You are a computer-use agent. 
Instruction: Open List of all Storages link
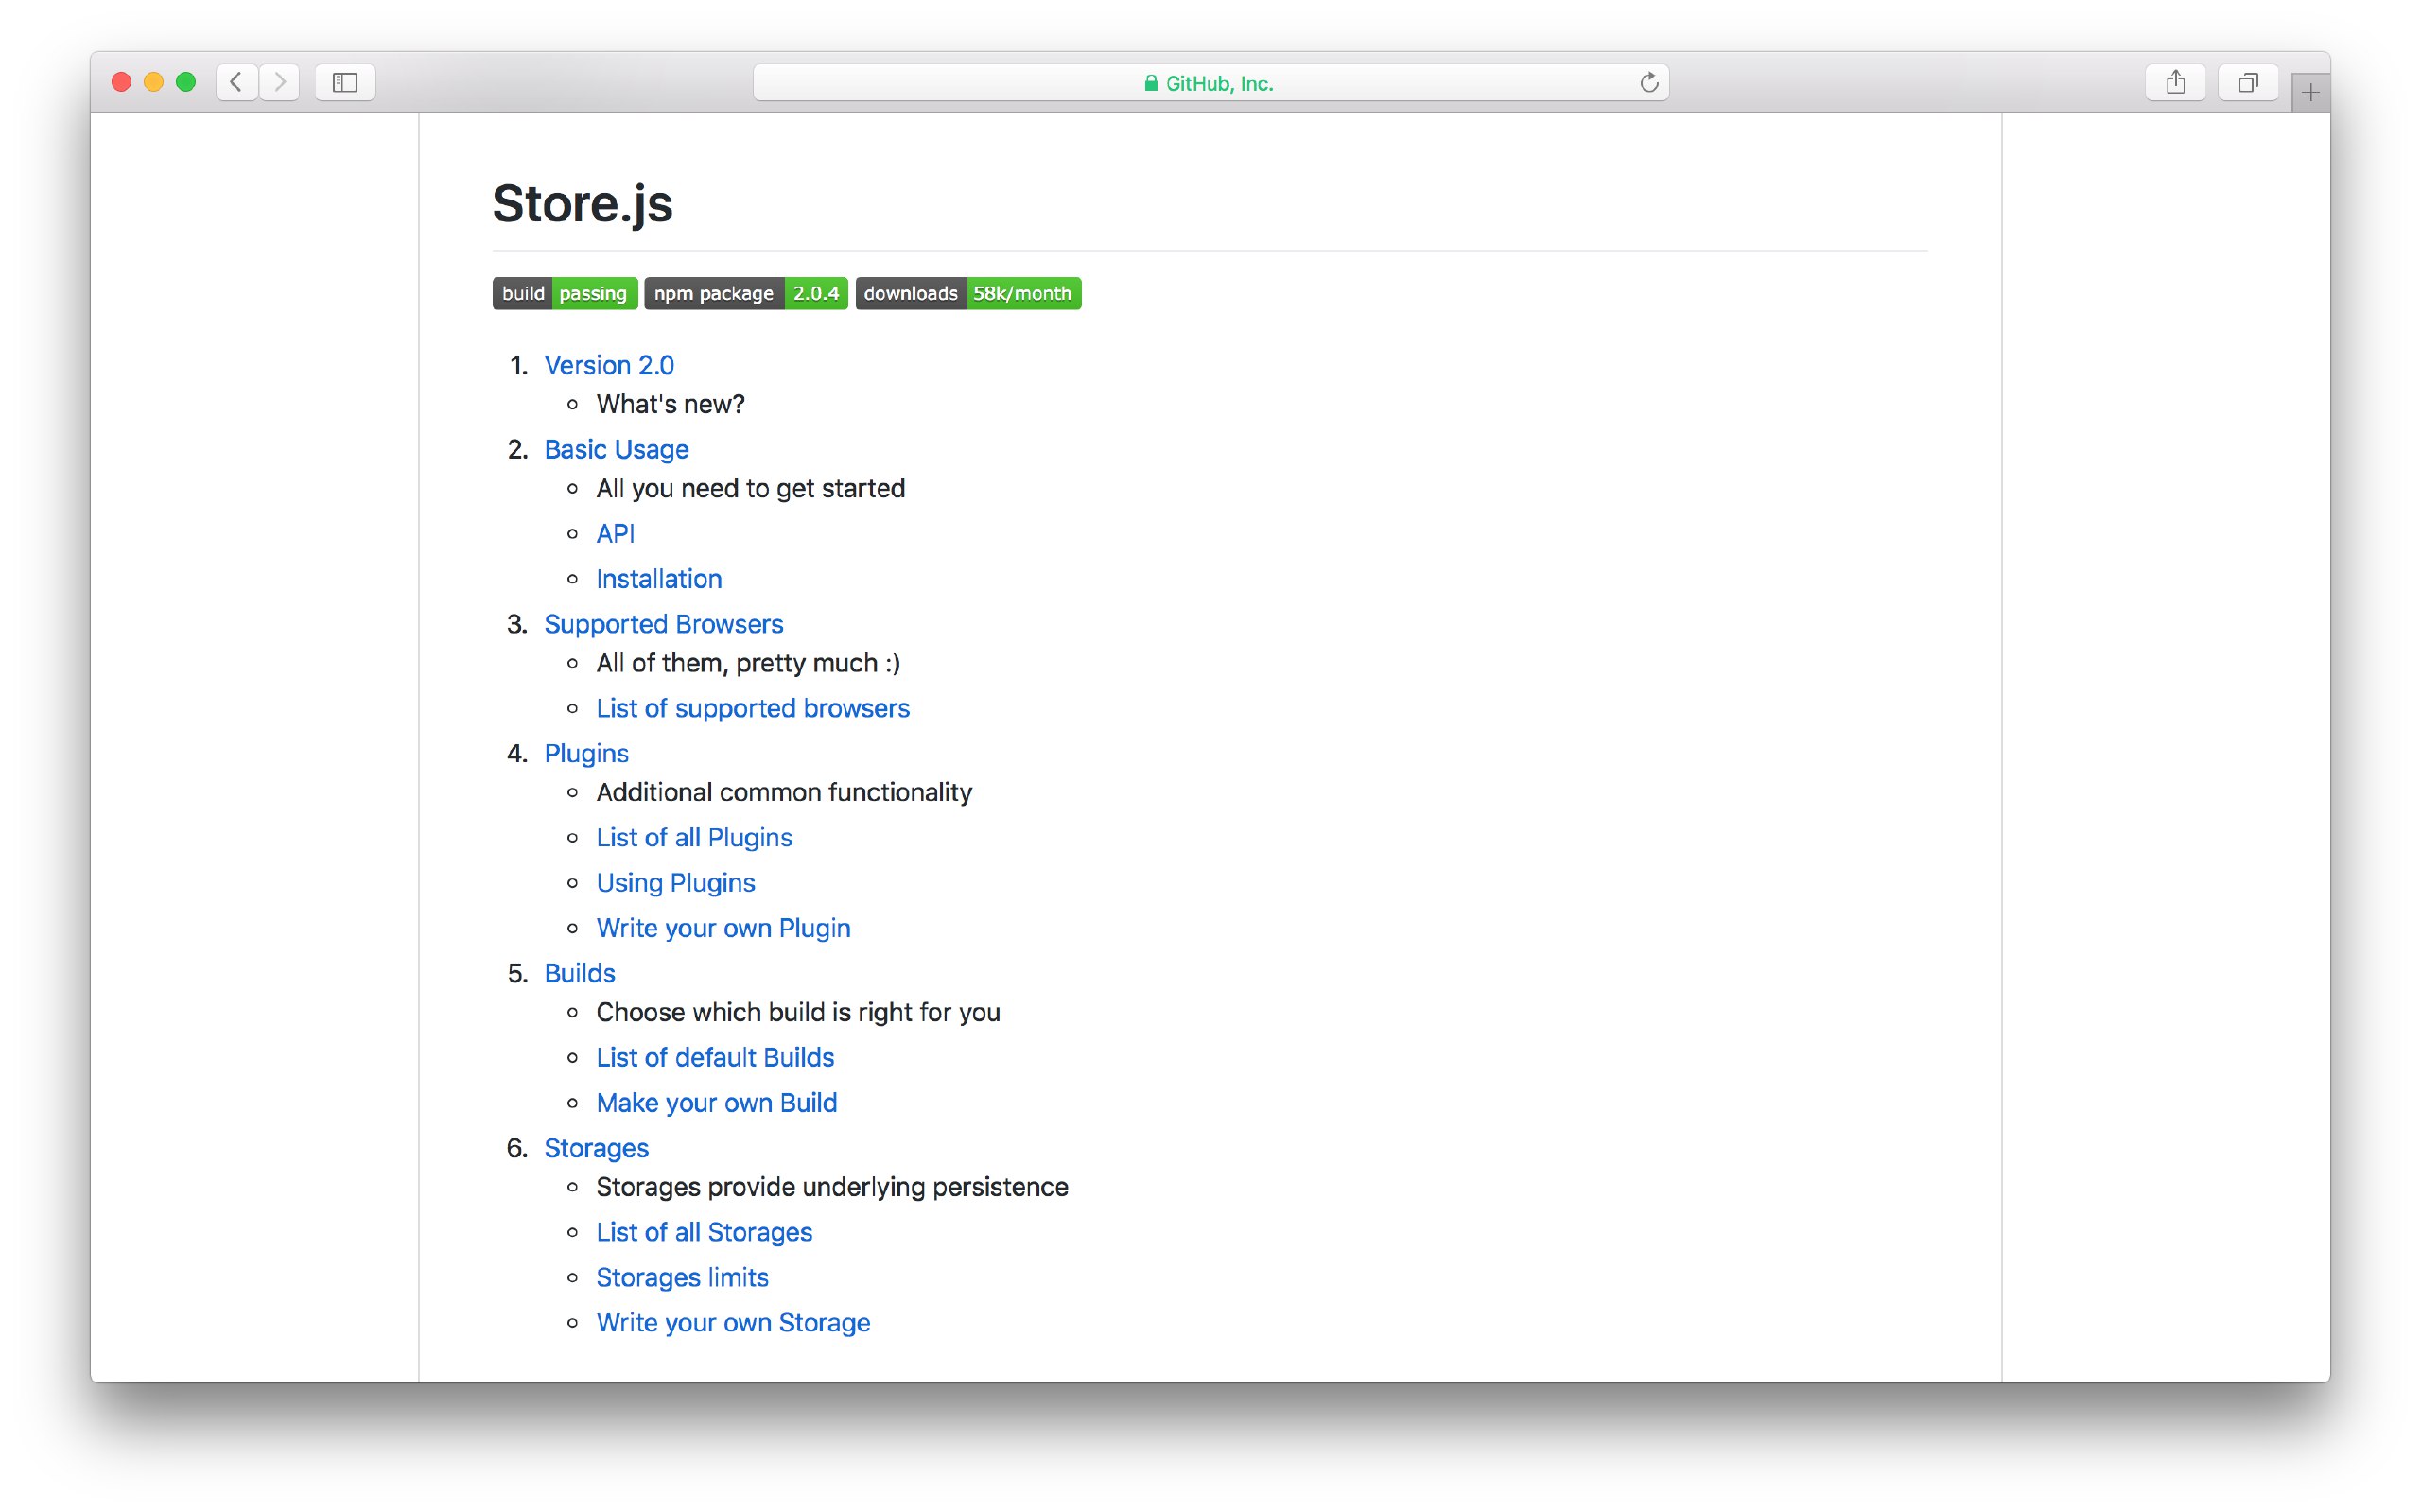pos(704,1232)
